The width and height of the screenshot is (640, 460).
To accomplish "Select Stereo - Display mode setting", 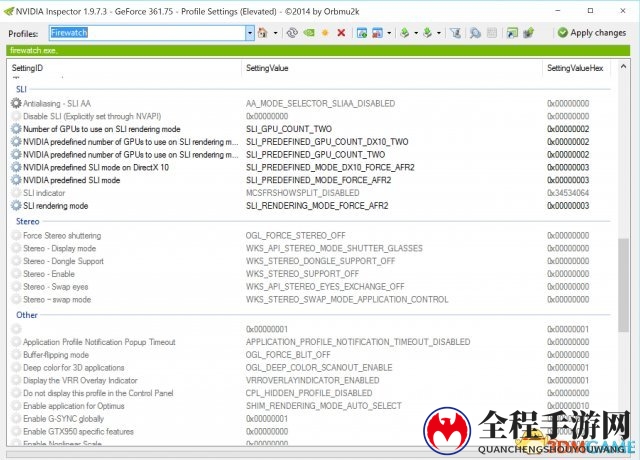I will coord(60,248).
